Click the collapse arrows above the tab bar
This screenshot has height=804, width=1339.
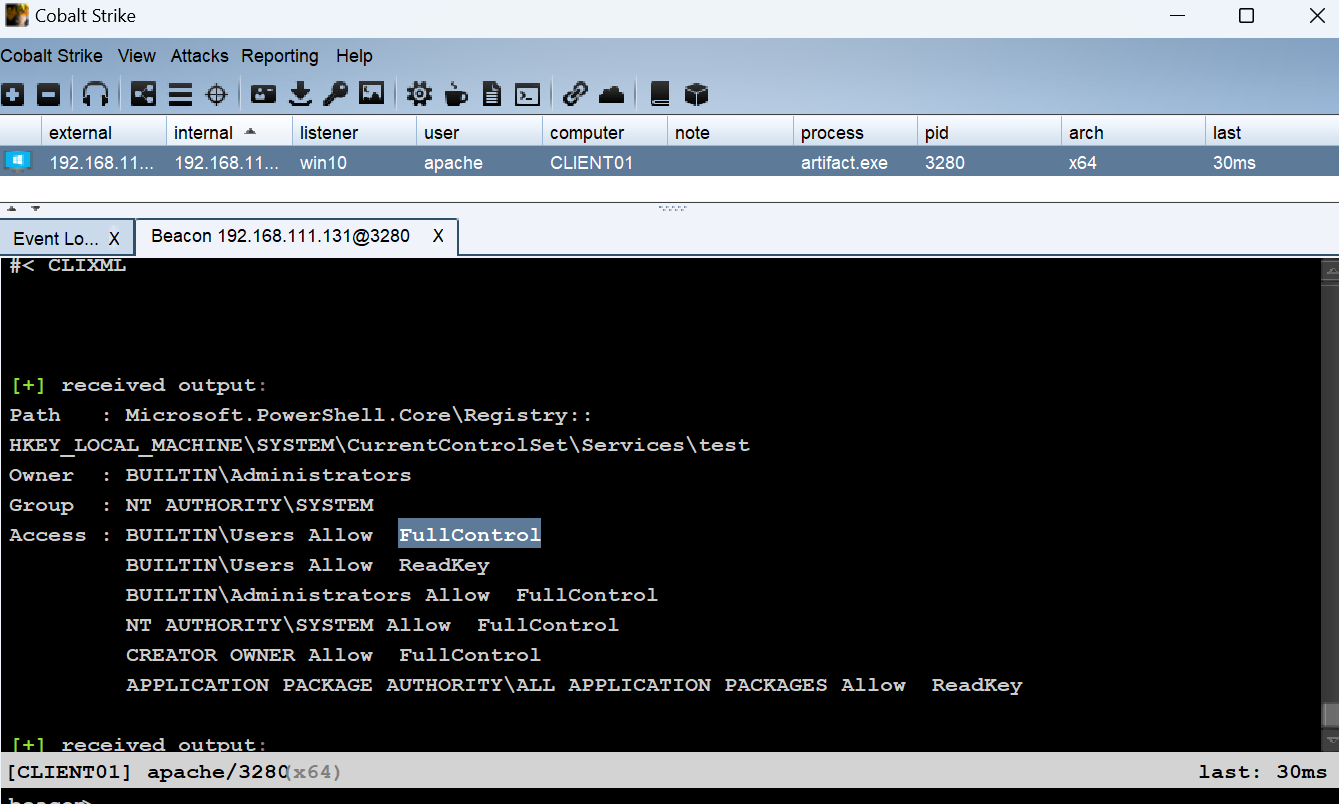click(x=22, y=209)
